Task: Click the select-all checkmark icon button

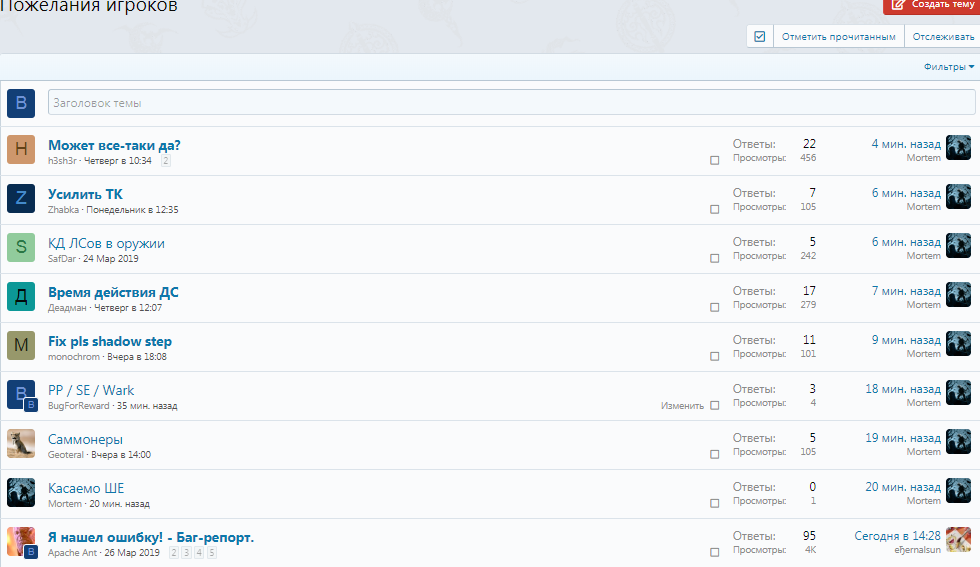Action: [760, 36]
